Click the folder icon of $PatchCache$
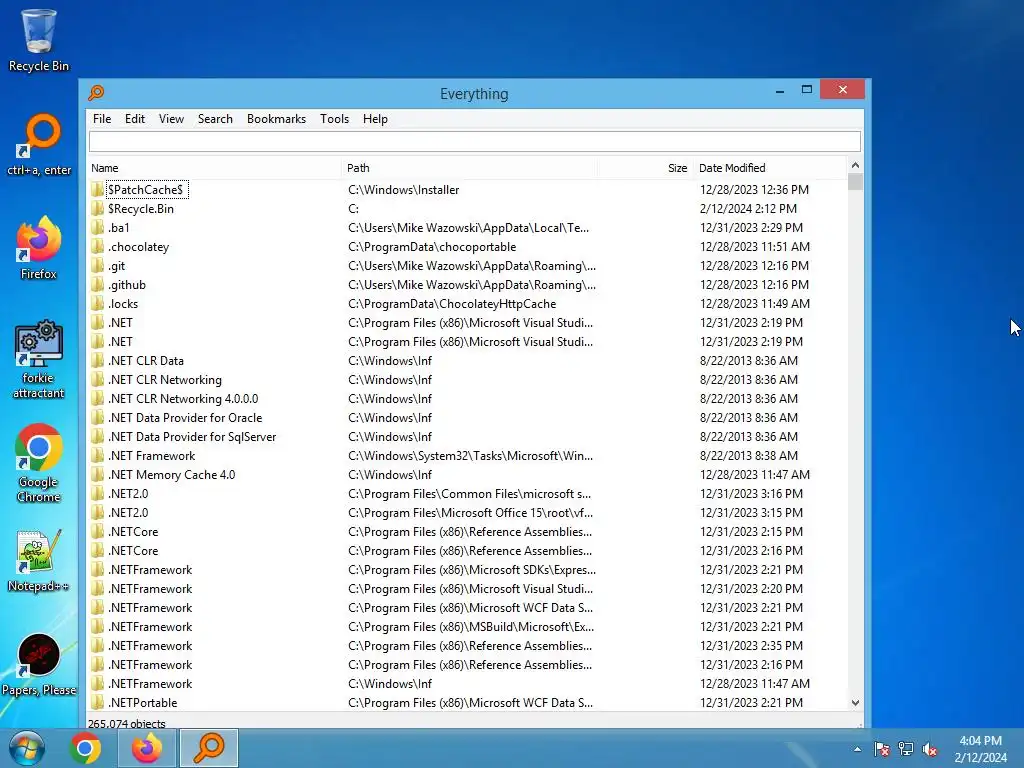The height and width of the screenshot is (768, 1024). point(97,189)
